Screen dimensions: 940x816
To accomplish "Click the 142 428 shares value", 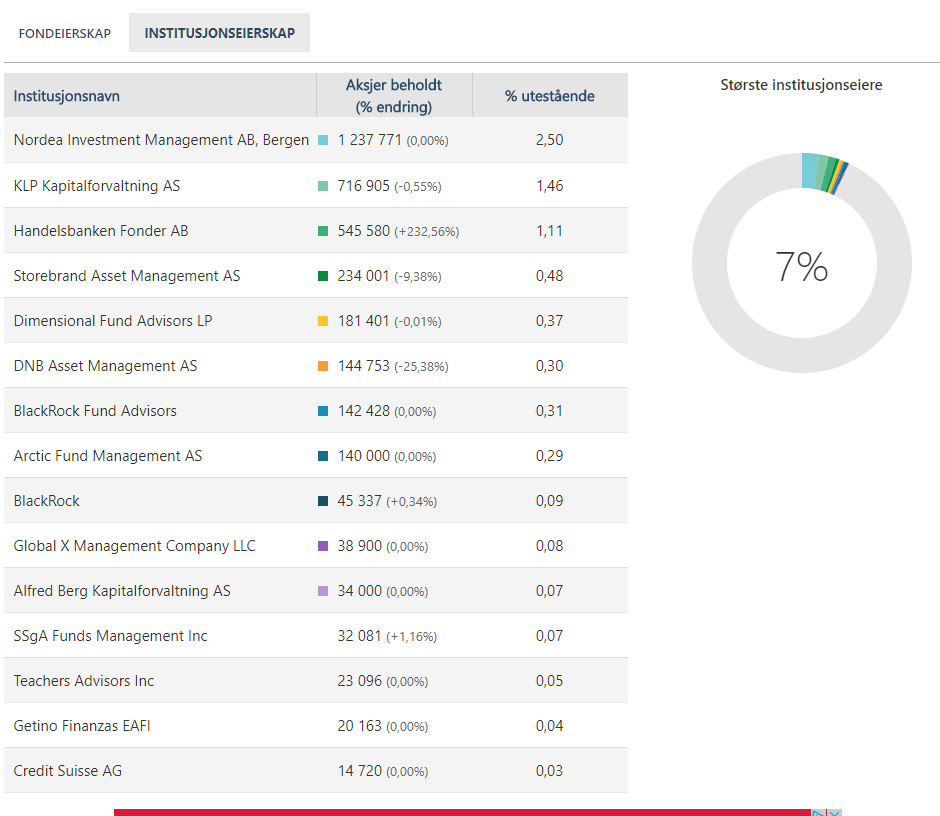I will (x=363, y=411).
